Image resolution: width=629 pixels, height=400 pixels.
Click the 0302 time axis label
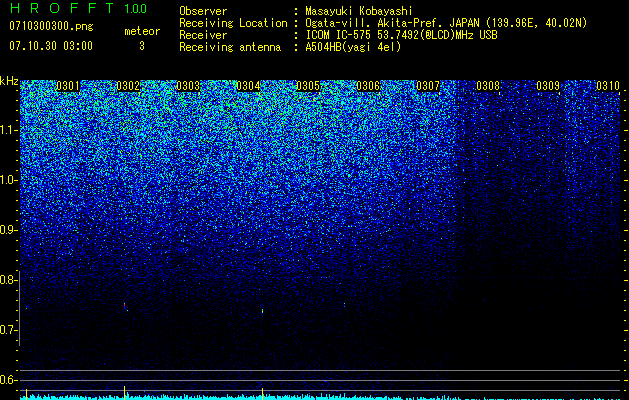point(128,86)
